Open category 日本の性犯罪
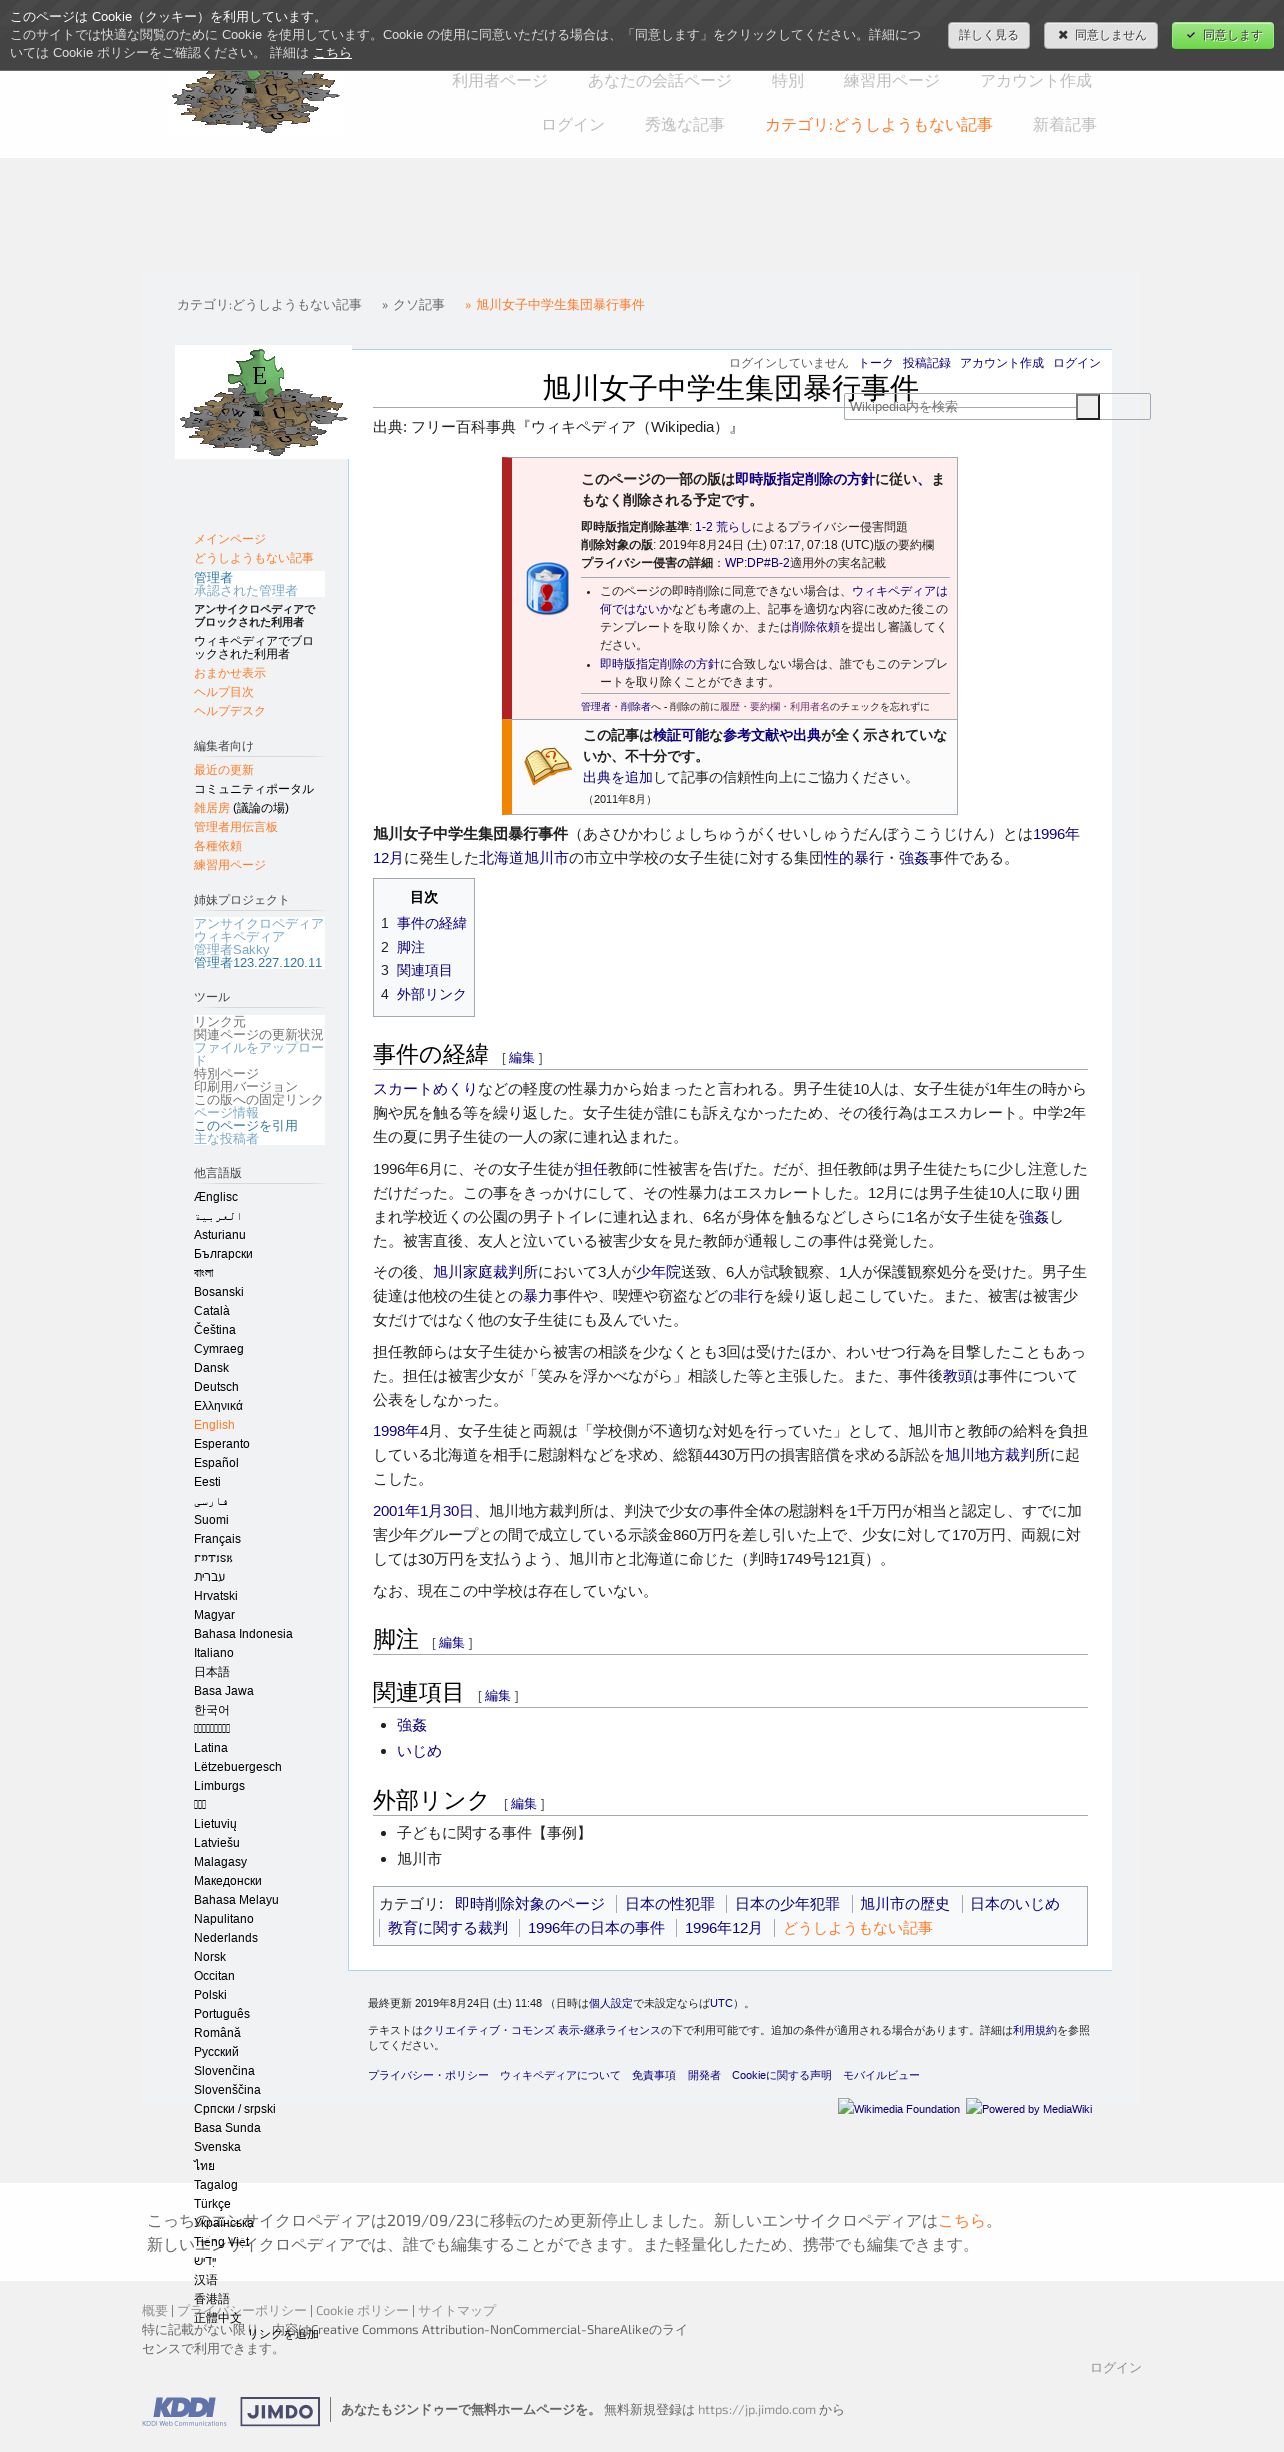Image resolution: width=1284 pixels, height=2452 pixels. [670, 1904]
